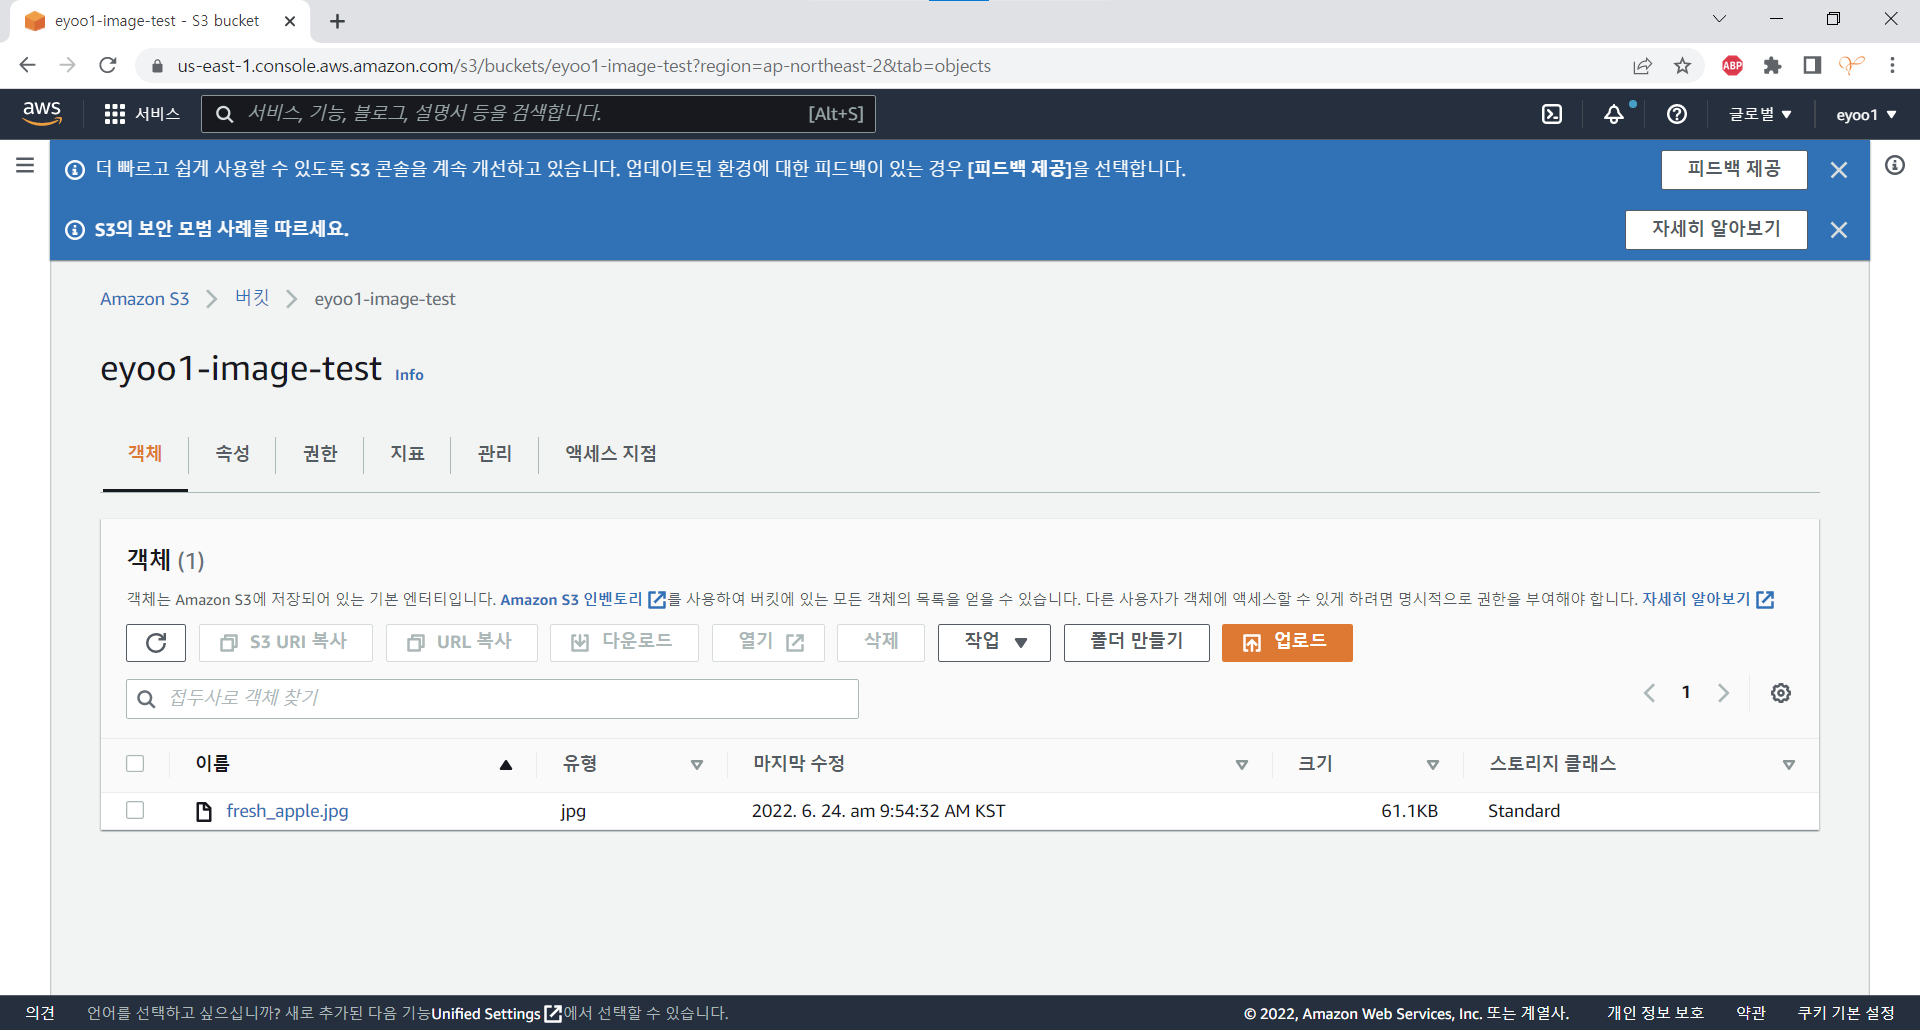Go back in browser history
Screen dimensions: 1920x1030
(x=27, y=65)
